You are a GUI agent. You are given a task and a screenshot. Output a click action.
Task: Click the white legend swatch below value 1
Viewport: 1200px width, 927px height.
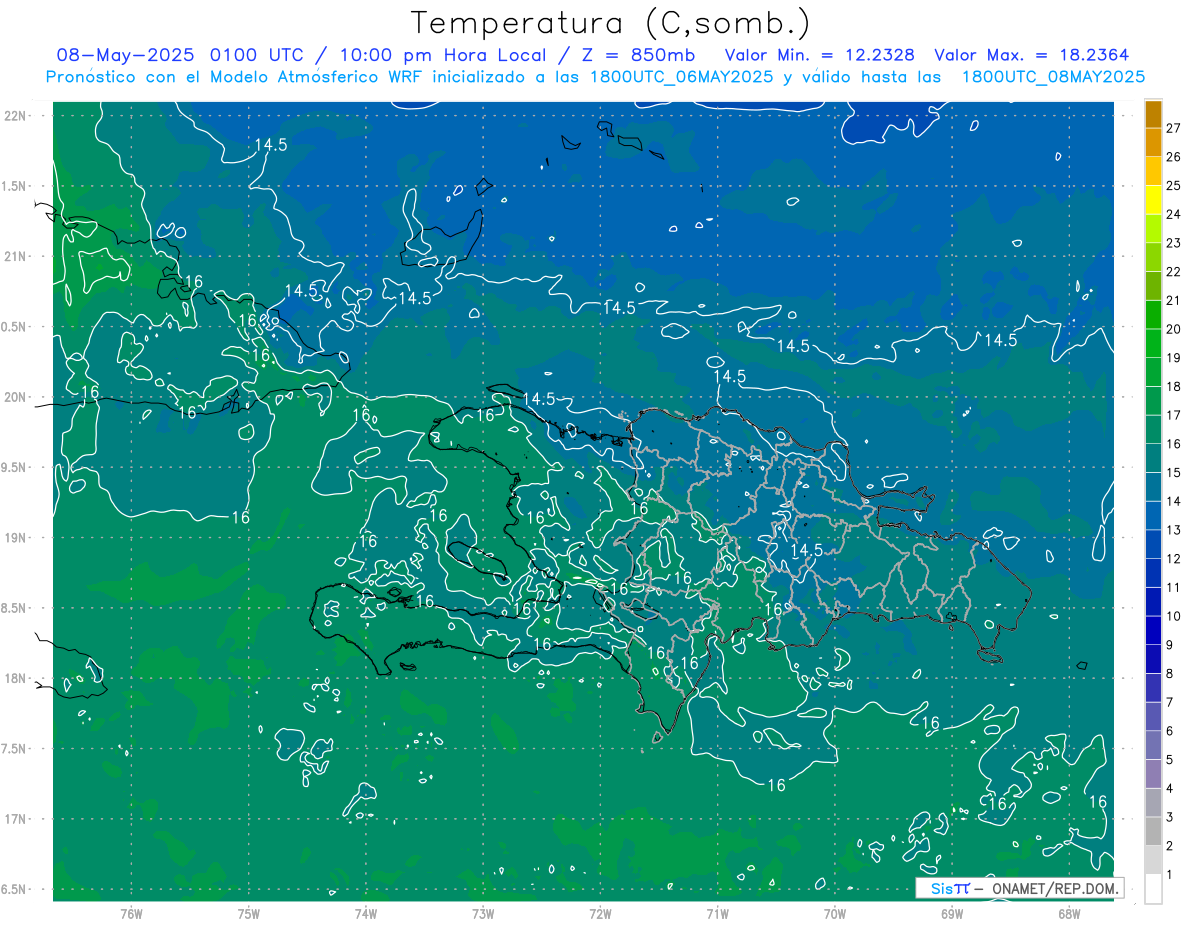(x=1153, y=889)
